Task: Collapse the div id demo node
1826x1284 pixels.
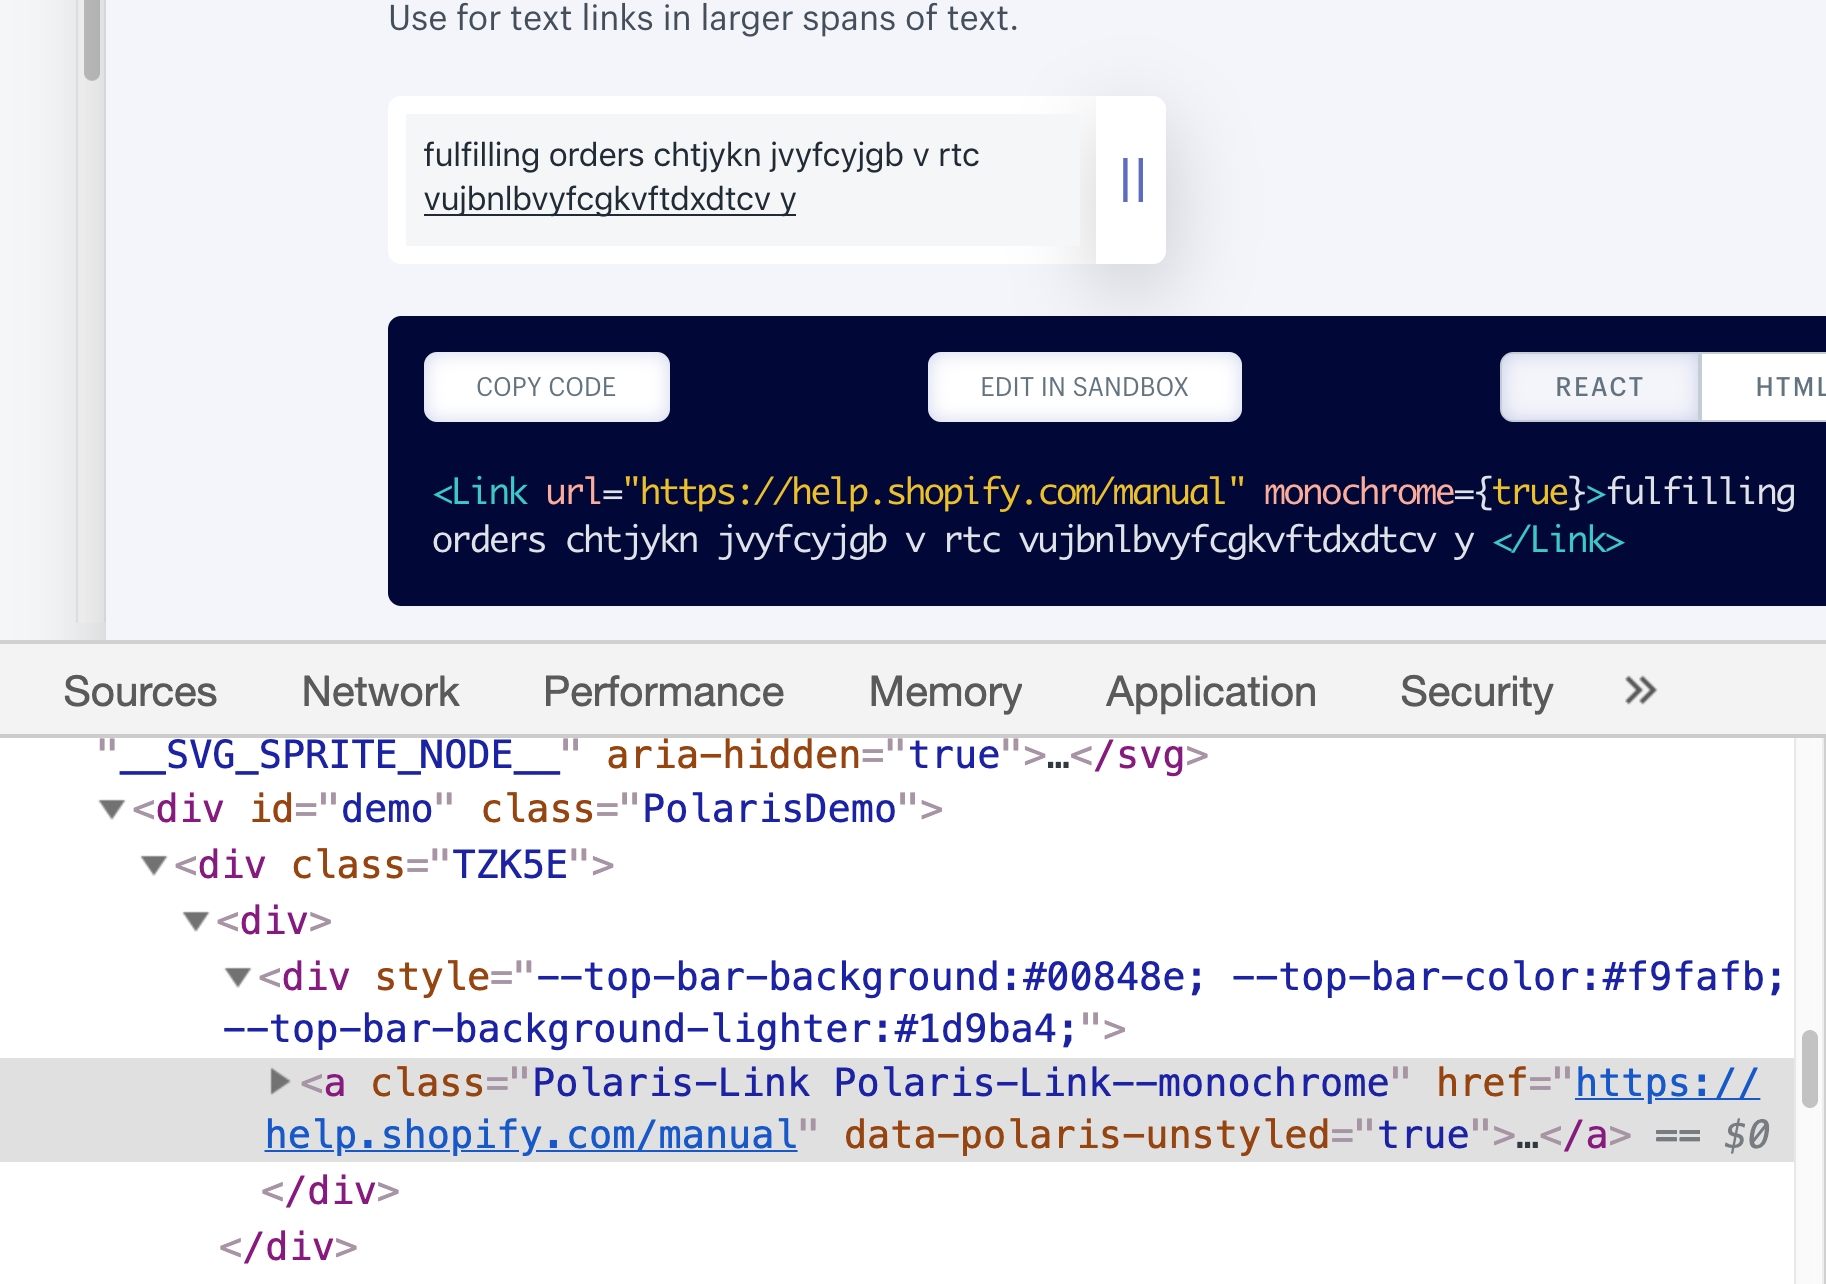Action: (112, 809)
